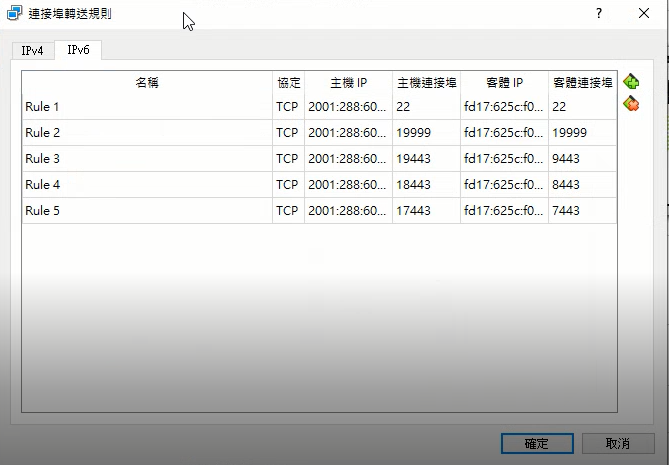Image resolution: width=669 pixels, height=465 pixels.
Task: Click guest port 8443 cell
Action: pos(583,185)
